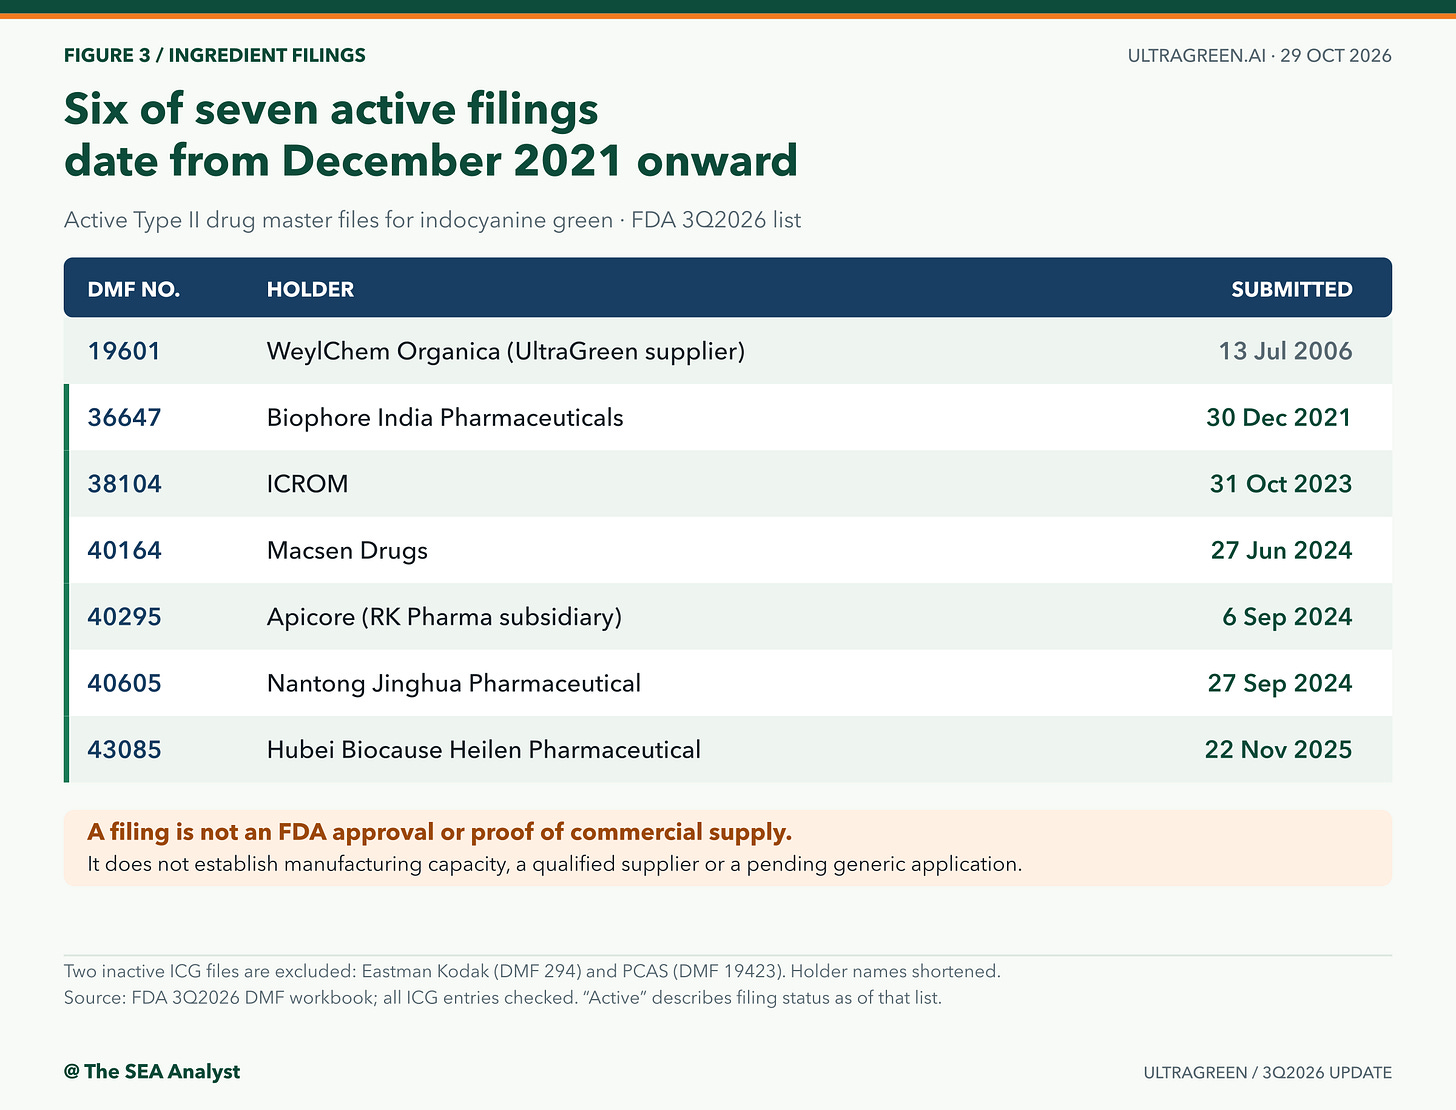The image size is (1456, 1110).
Task: Click the 31 Oct 2023 submission date
Action: (1281, 484)
